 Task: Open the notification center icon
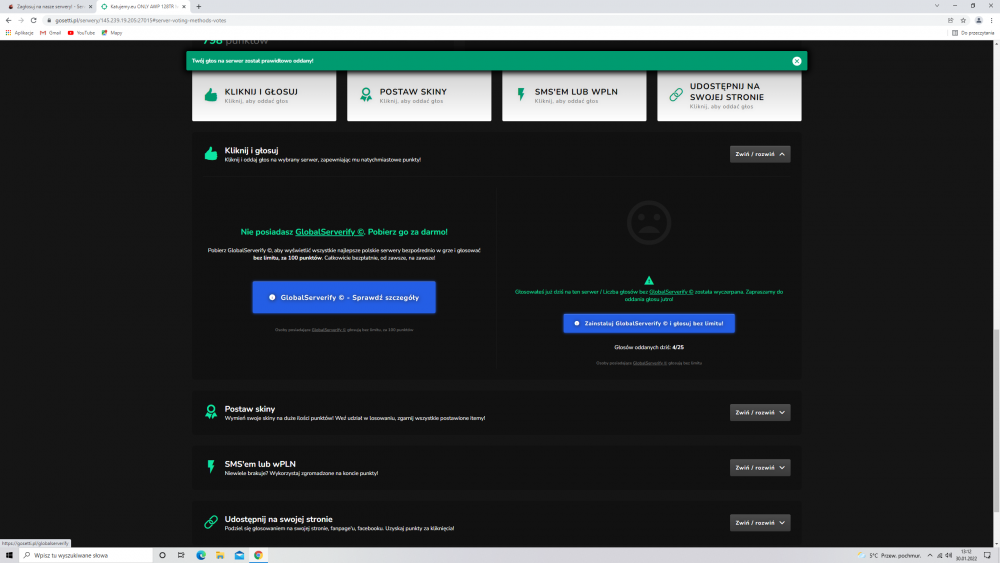coord(987,555)
